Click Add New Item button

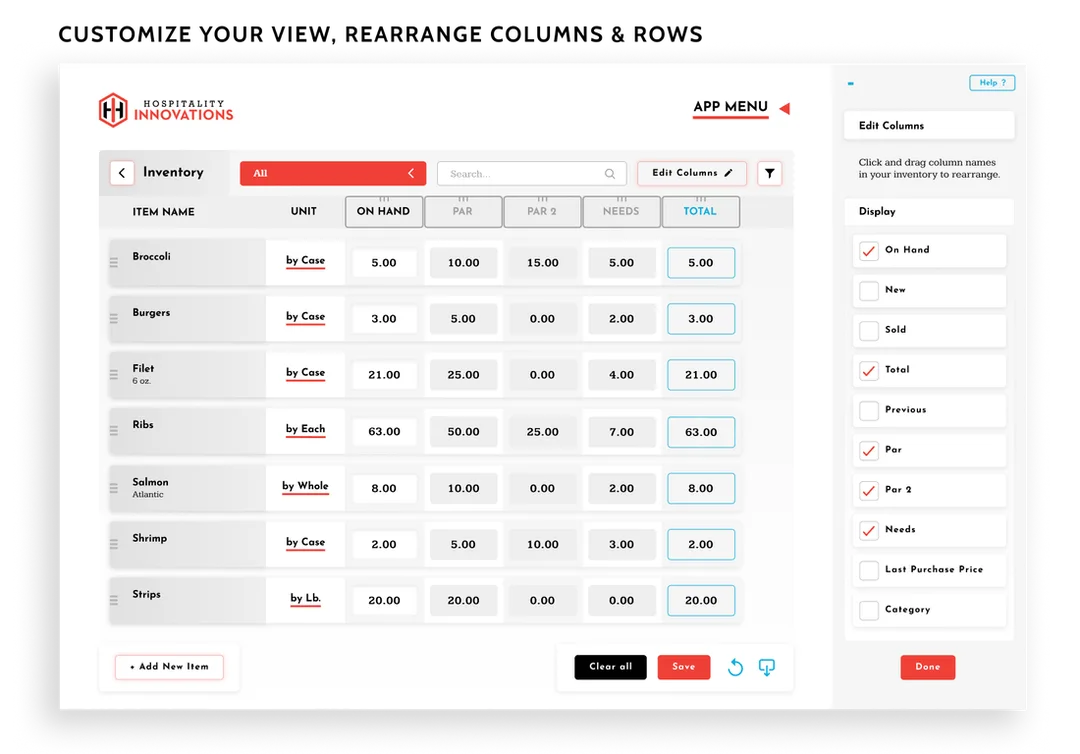click(169, 667)
